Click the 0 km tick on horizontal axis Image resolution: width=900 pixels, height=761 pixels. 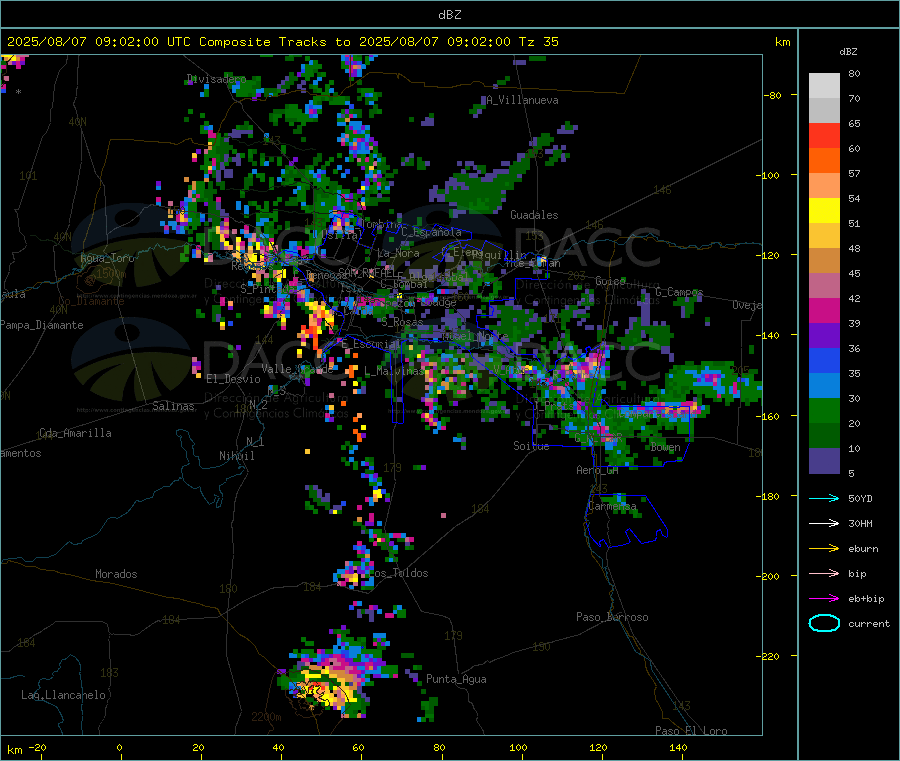click(119, 747)
